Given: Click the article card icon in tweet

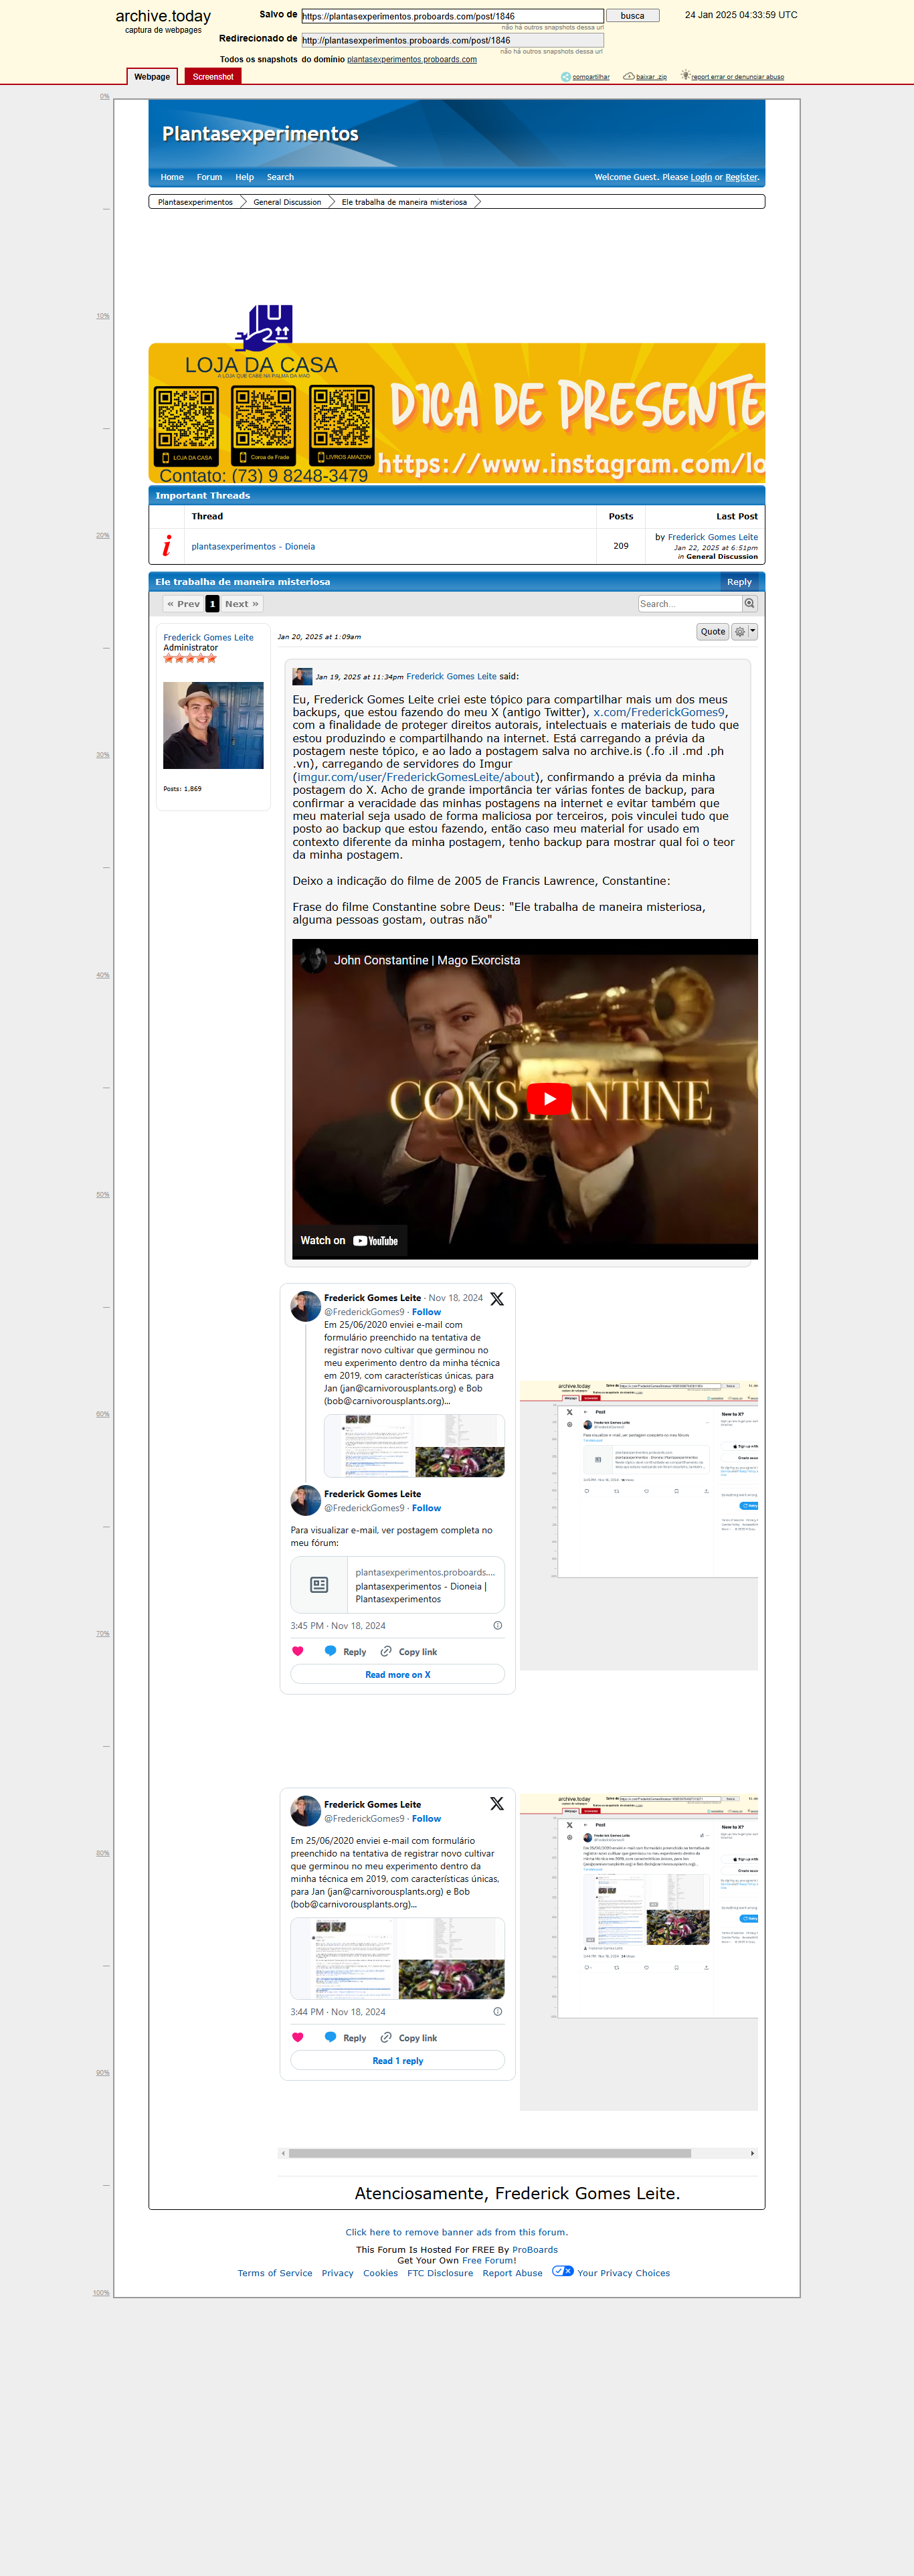Looking at the screenshot, I should (319, 1585).
